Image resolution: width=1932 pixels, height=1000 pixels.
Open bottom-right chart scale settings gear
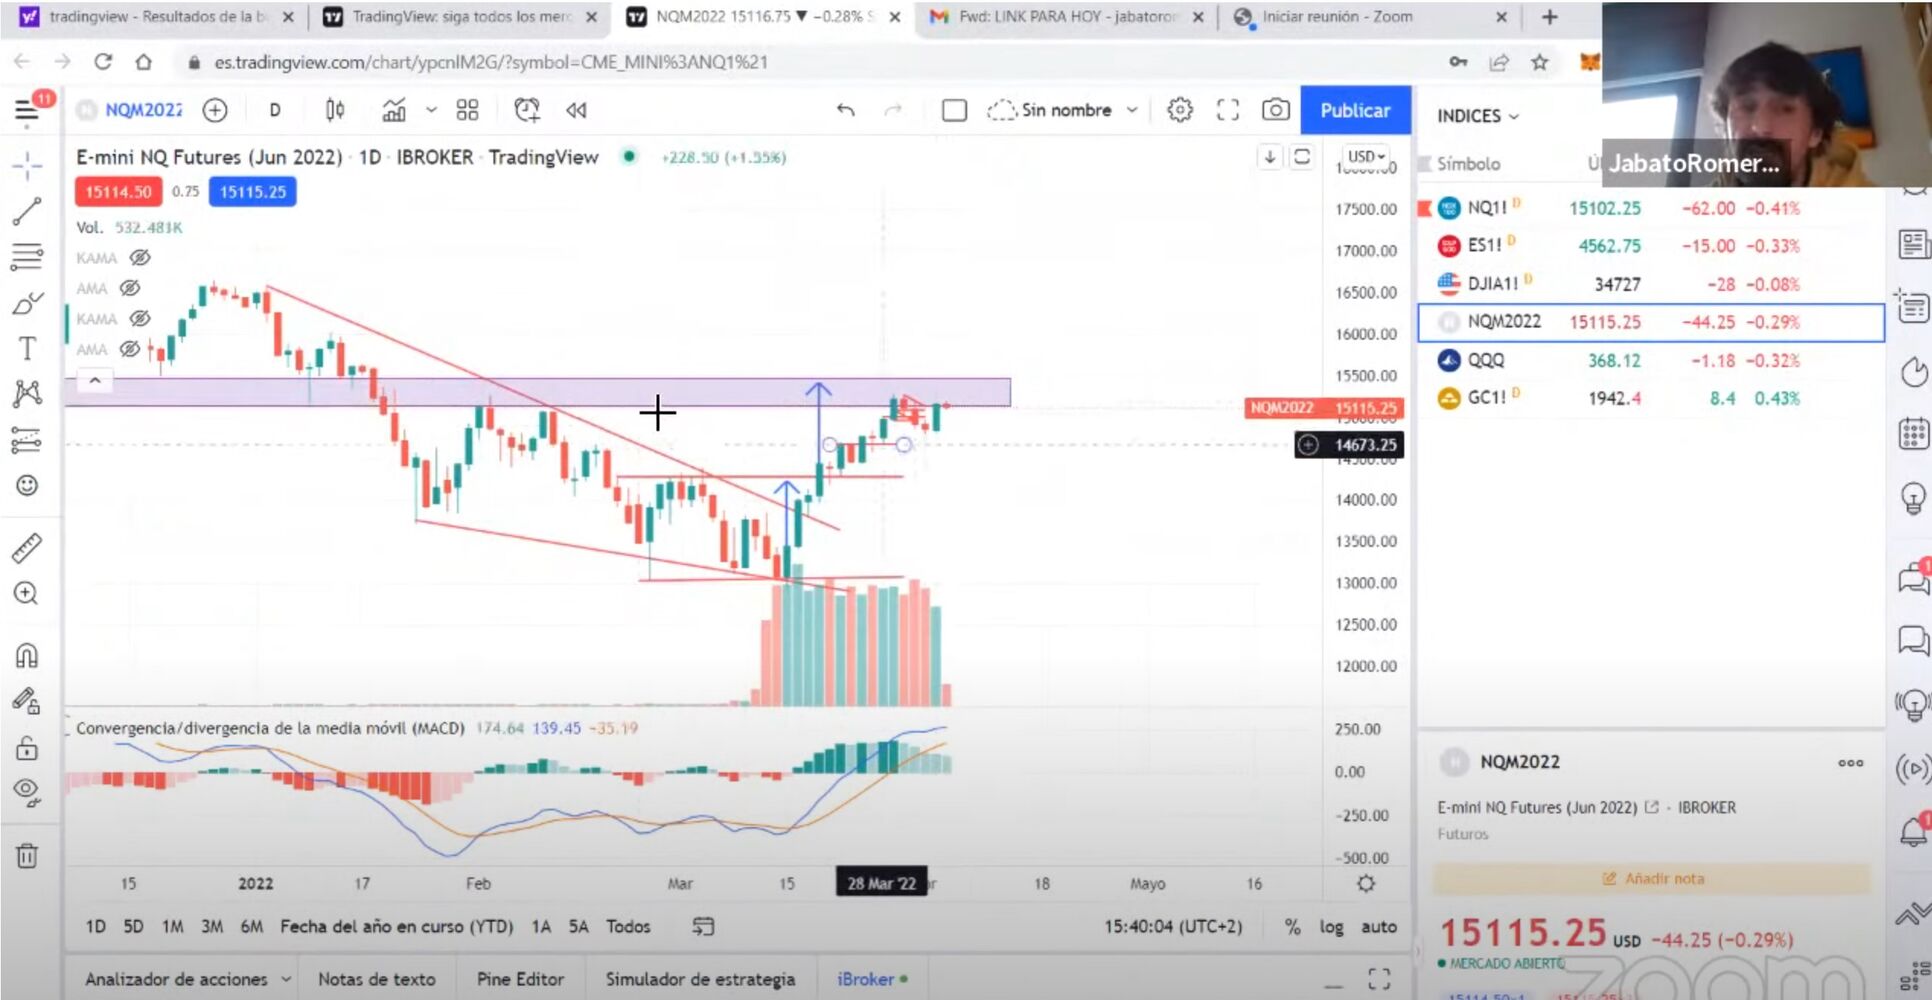pos(1366,884)
